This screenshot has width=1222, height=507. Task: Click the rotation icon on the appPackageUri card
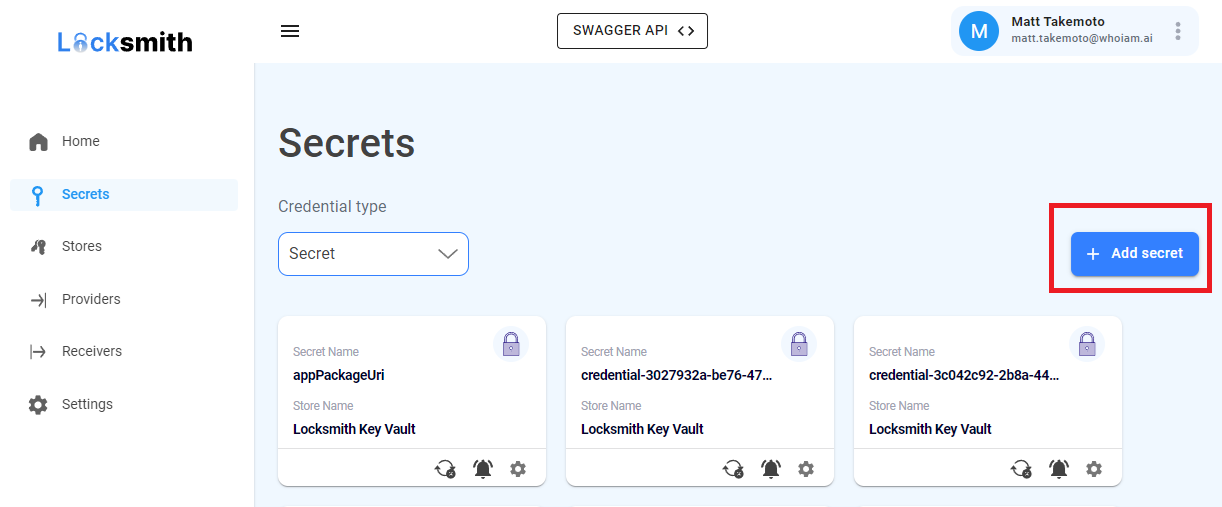445,468
